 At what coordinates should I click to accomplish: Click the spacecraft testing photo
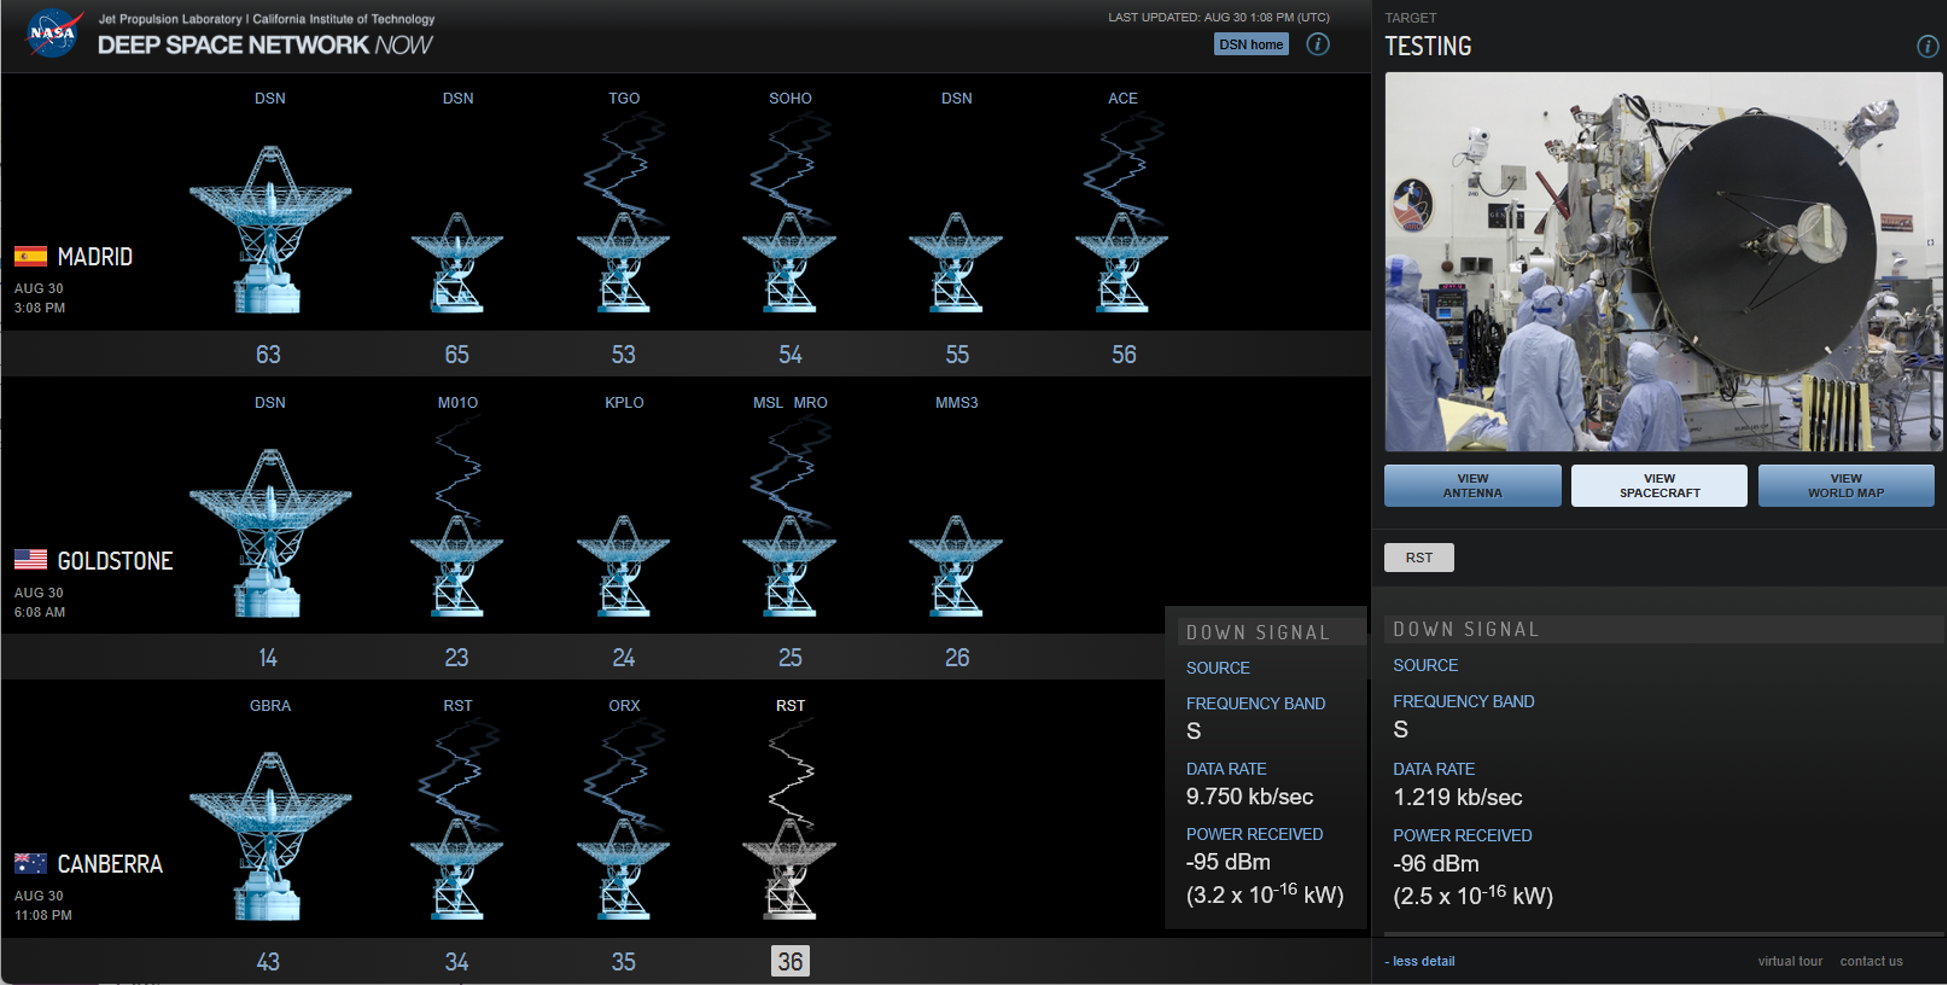click(1663, 262)
